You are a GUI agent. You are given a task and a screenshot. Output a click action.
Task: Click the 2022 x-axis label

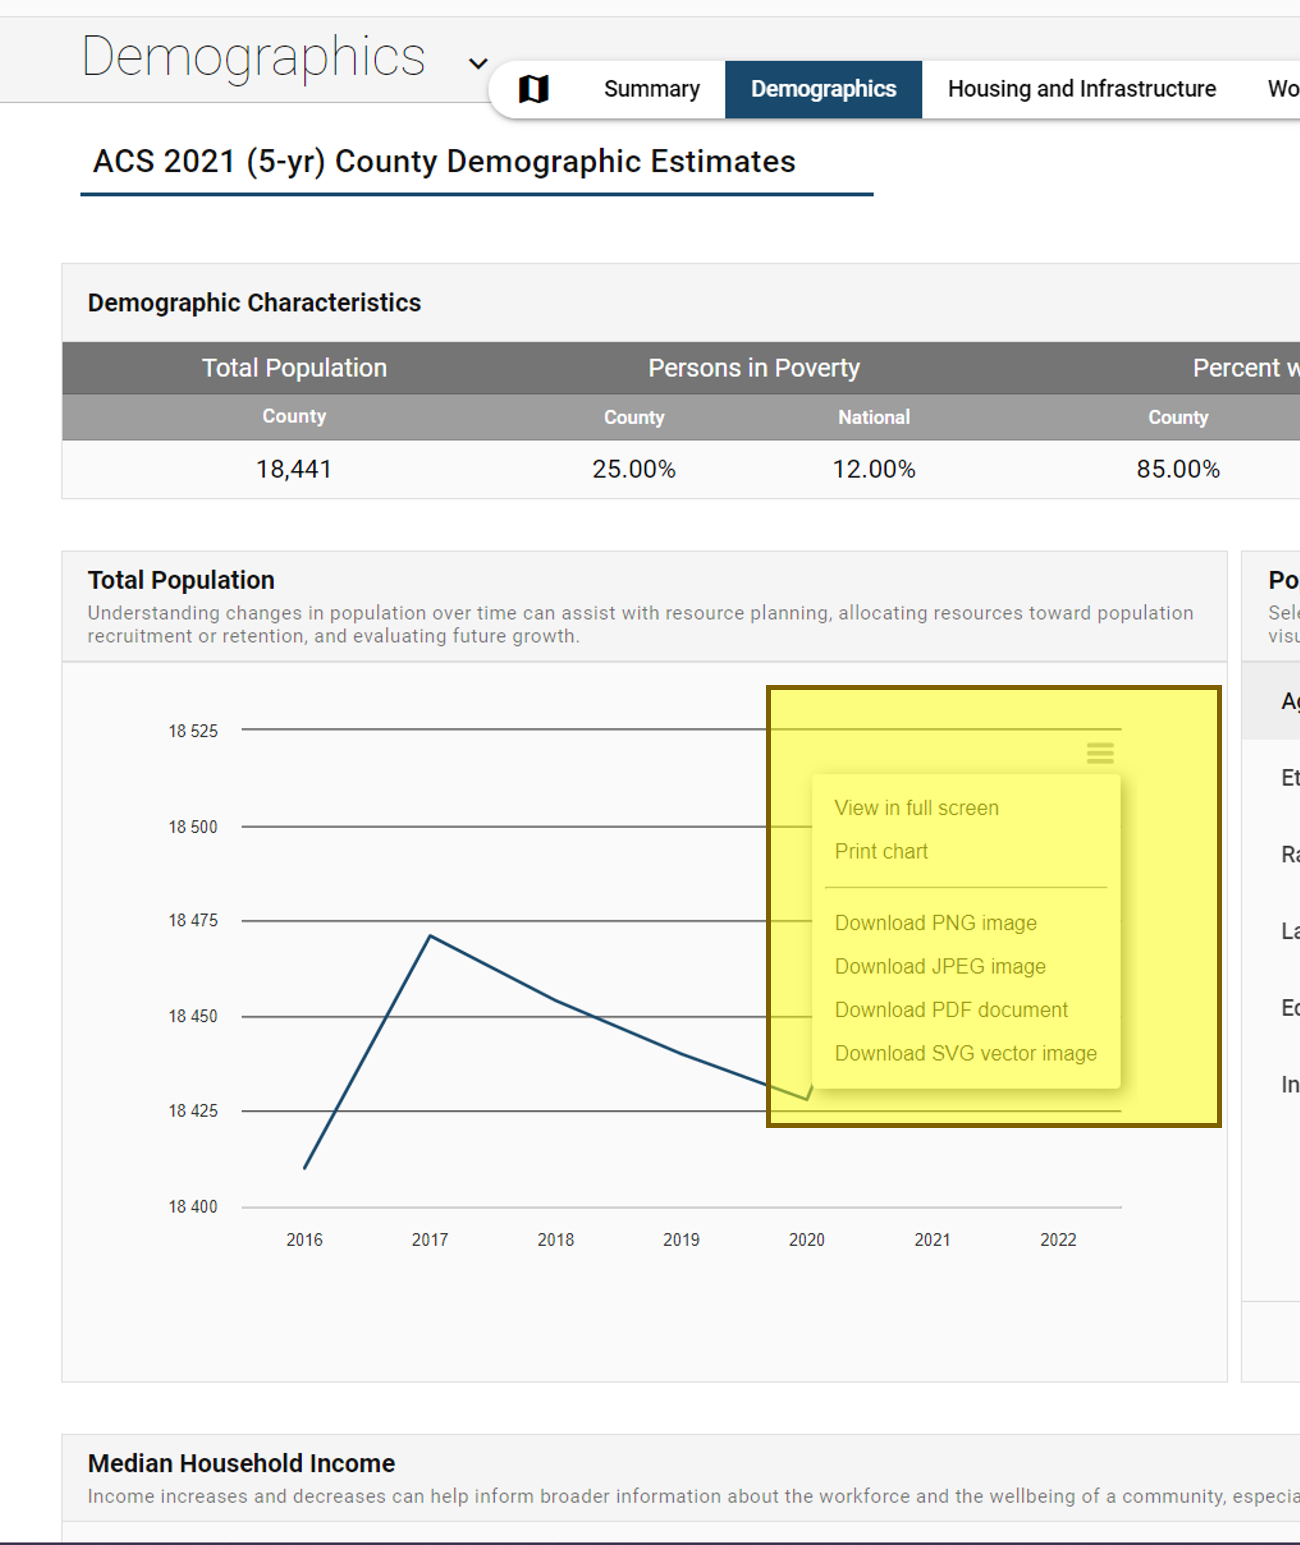(x=1058, y=1240)
